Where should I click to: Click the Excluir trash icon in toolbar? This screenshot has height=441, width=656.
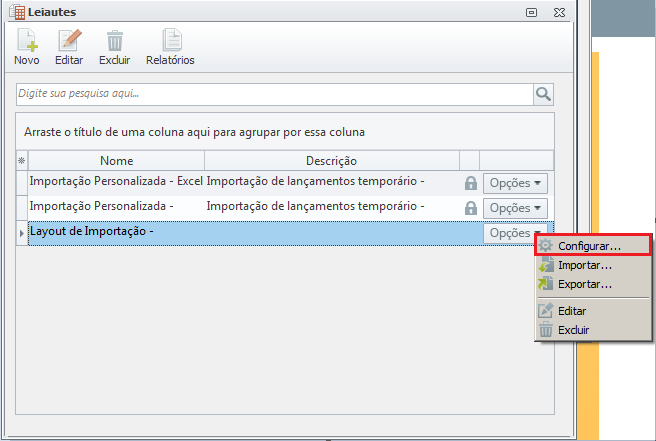click(x=115, y=41)
